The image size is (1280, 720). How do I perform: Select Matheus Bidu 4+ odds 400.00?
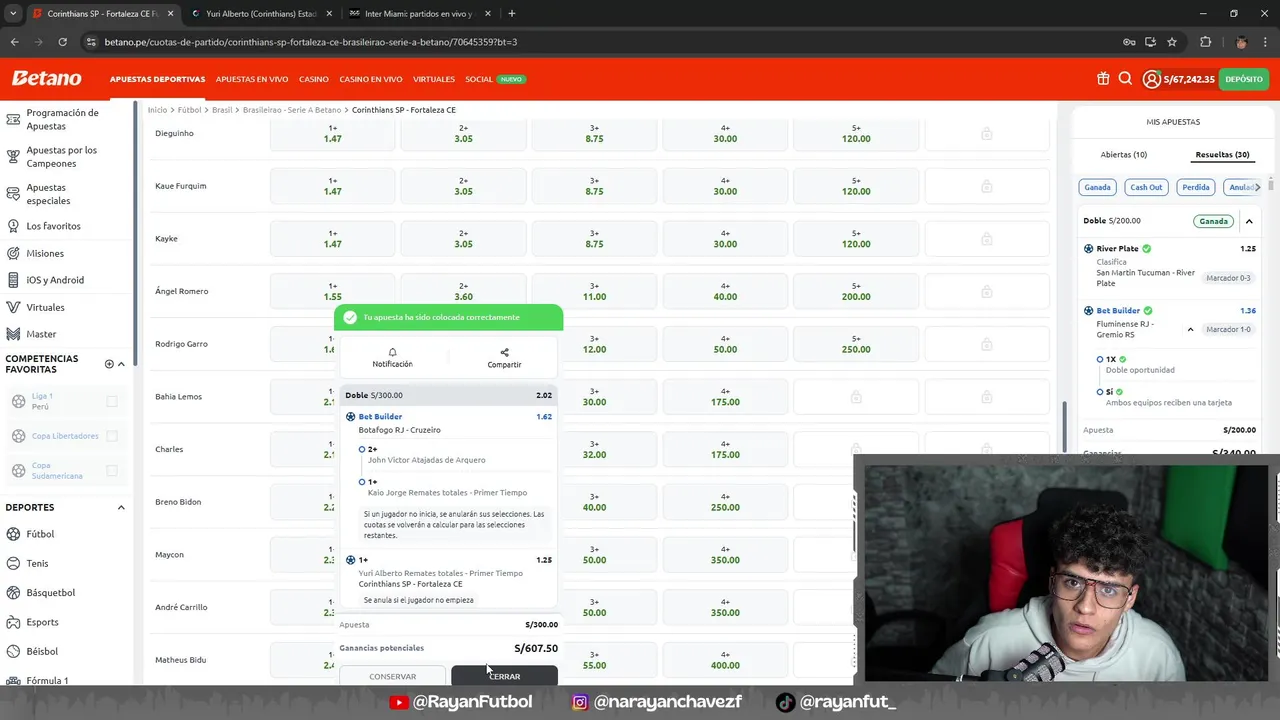(x=725, y=660)
